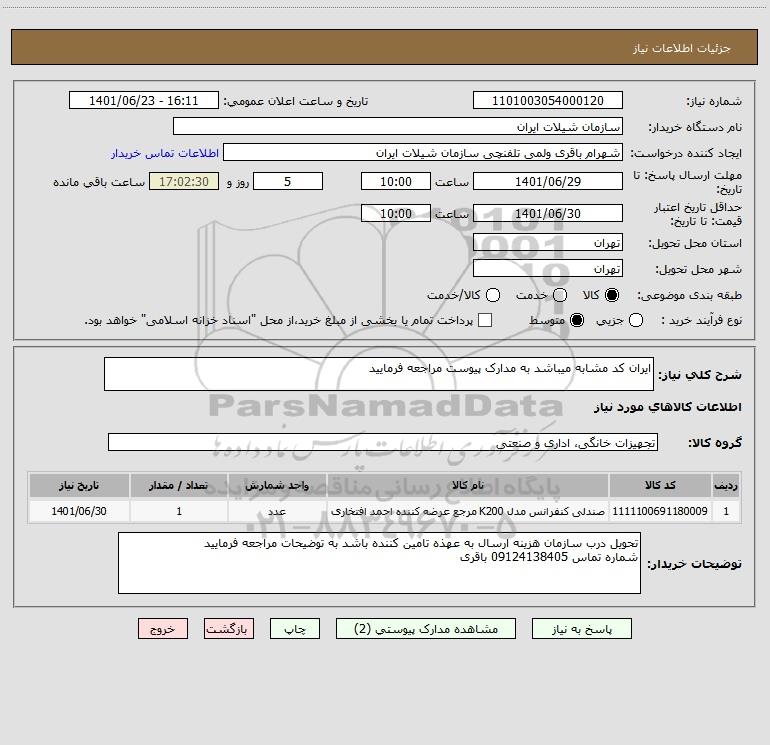Click the need date cell 1401/06/30 in table
Image resolution: width=770 pixels, height=745 pixels.
[79, 511]
